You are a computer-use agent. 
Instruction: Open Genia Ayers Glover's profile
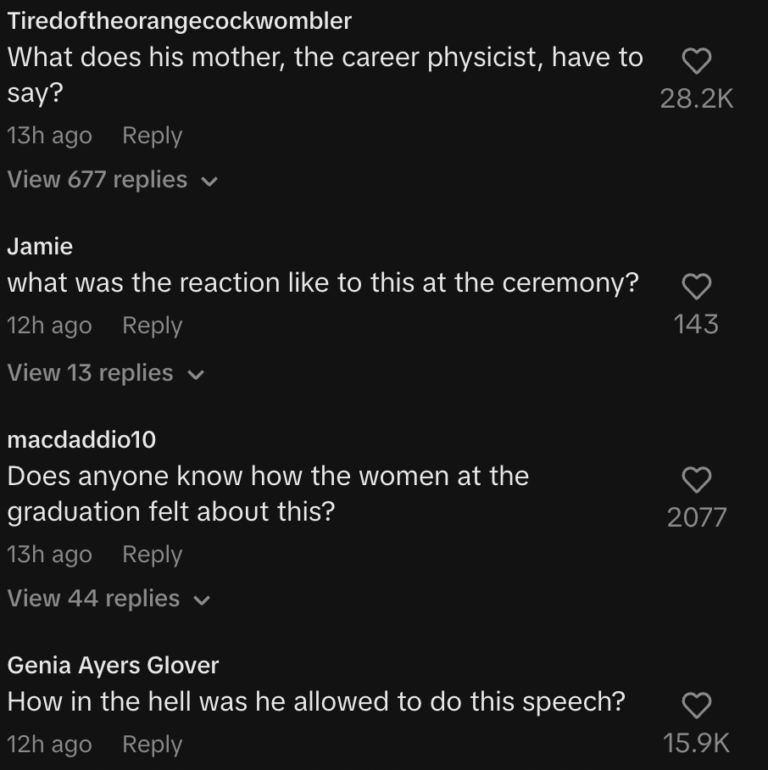click(x=113, y=665)
